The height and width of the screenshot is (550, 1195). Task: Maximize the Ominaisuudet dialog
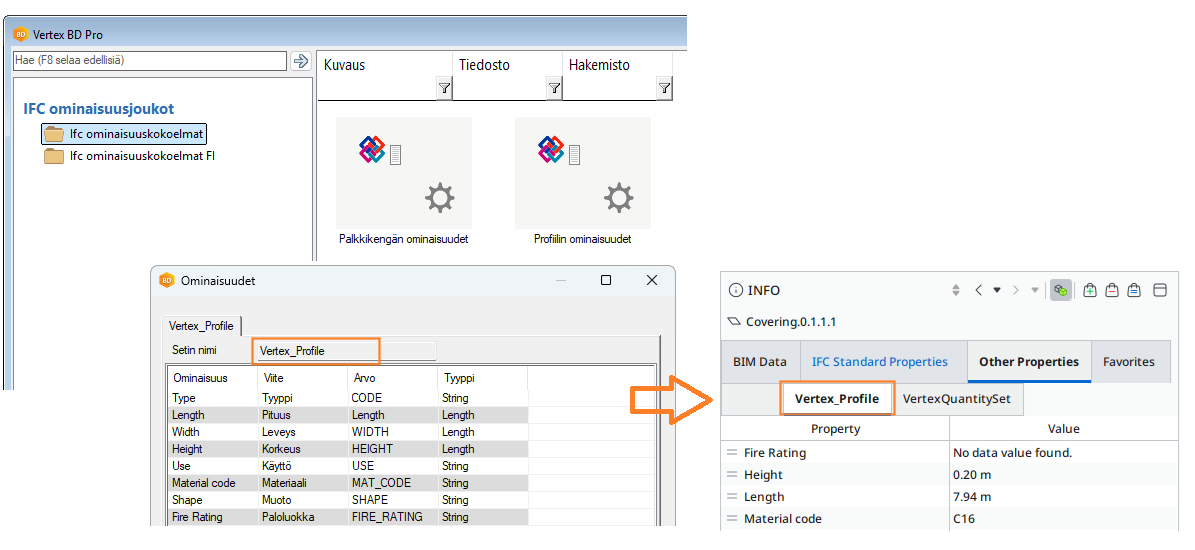click(x=606, y=280)
